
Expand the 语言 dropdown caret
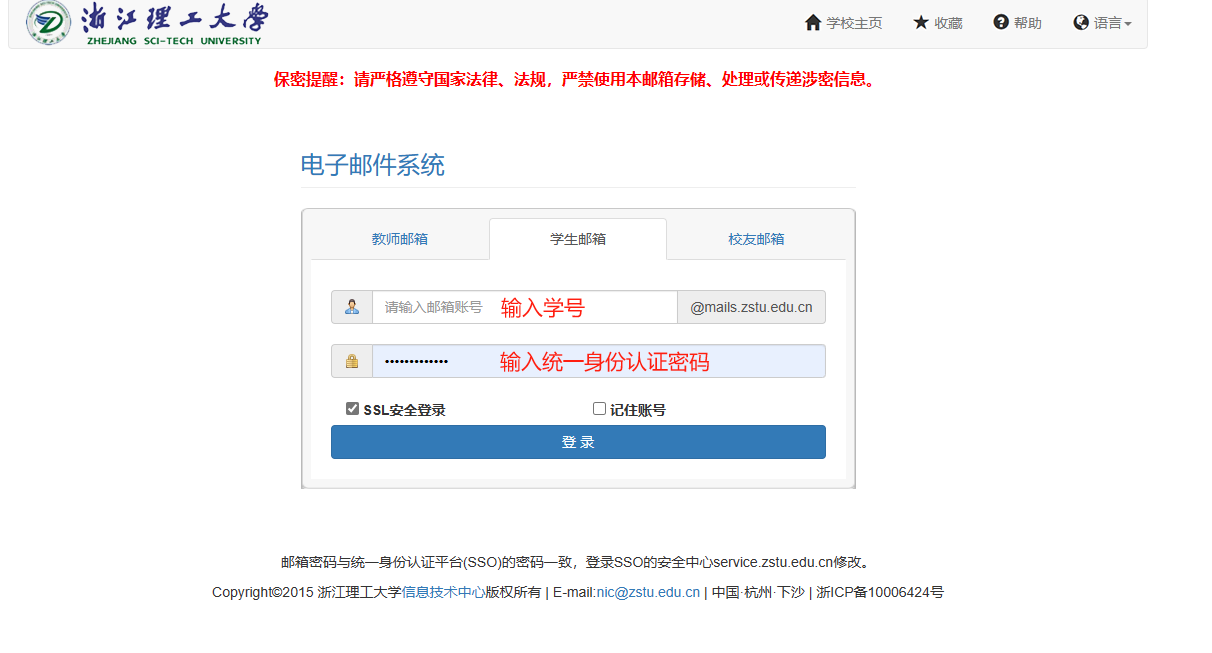(1128, 24)
